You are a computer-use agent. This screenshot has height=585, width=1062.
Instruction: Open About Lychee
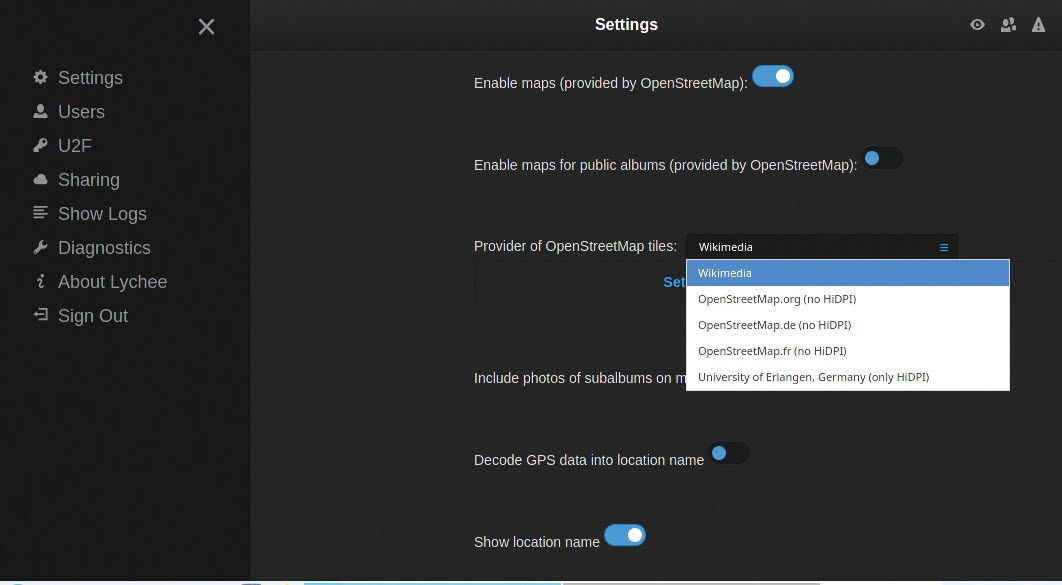coord(112,282)
